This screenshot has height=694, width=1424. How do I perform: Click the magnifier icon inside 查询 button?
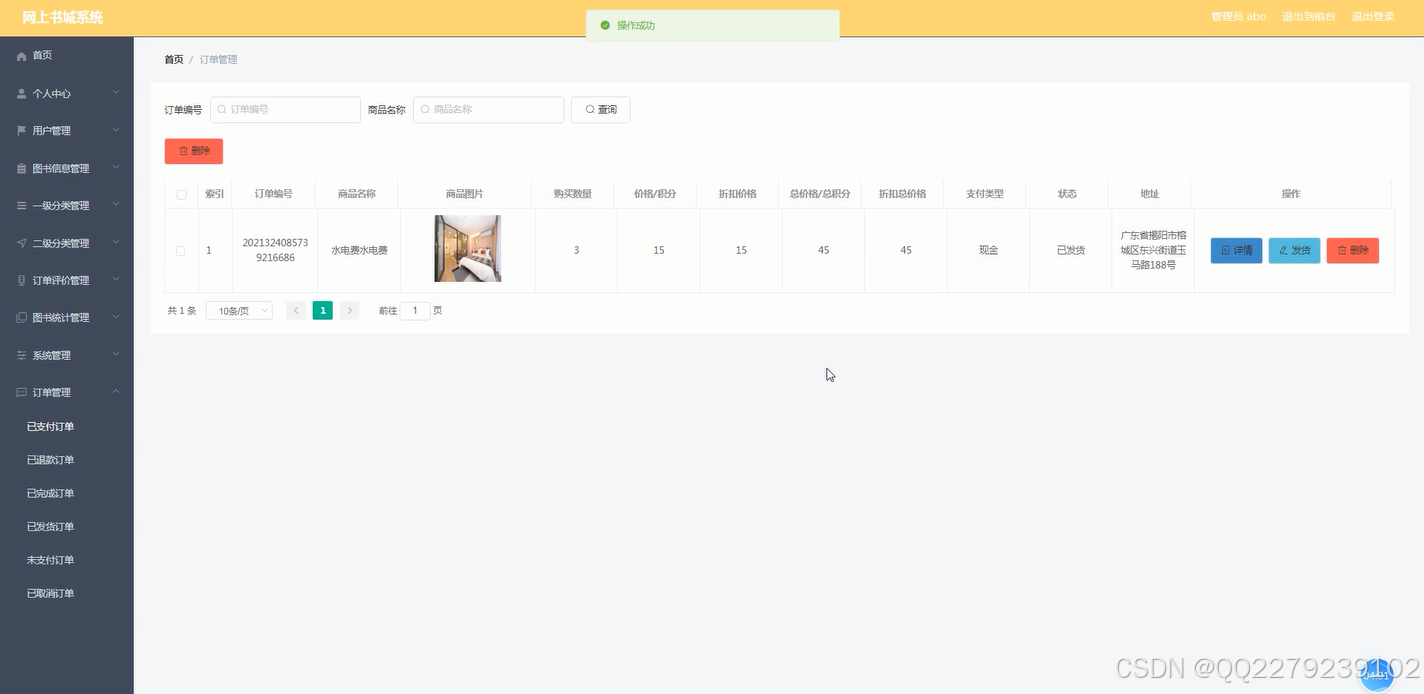click(x=590, y=110)
